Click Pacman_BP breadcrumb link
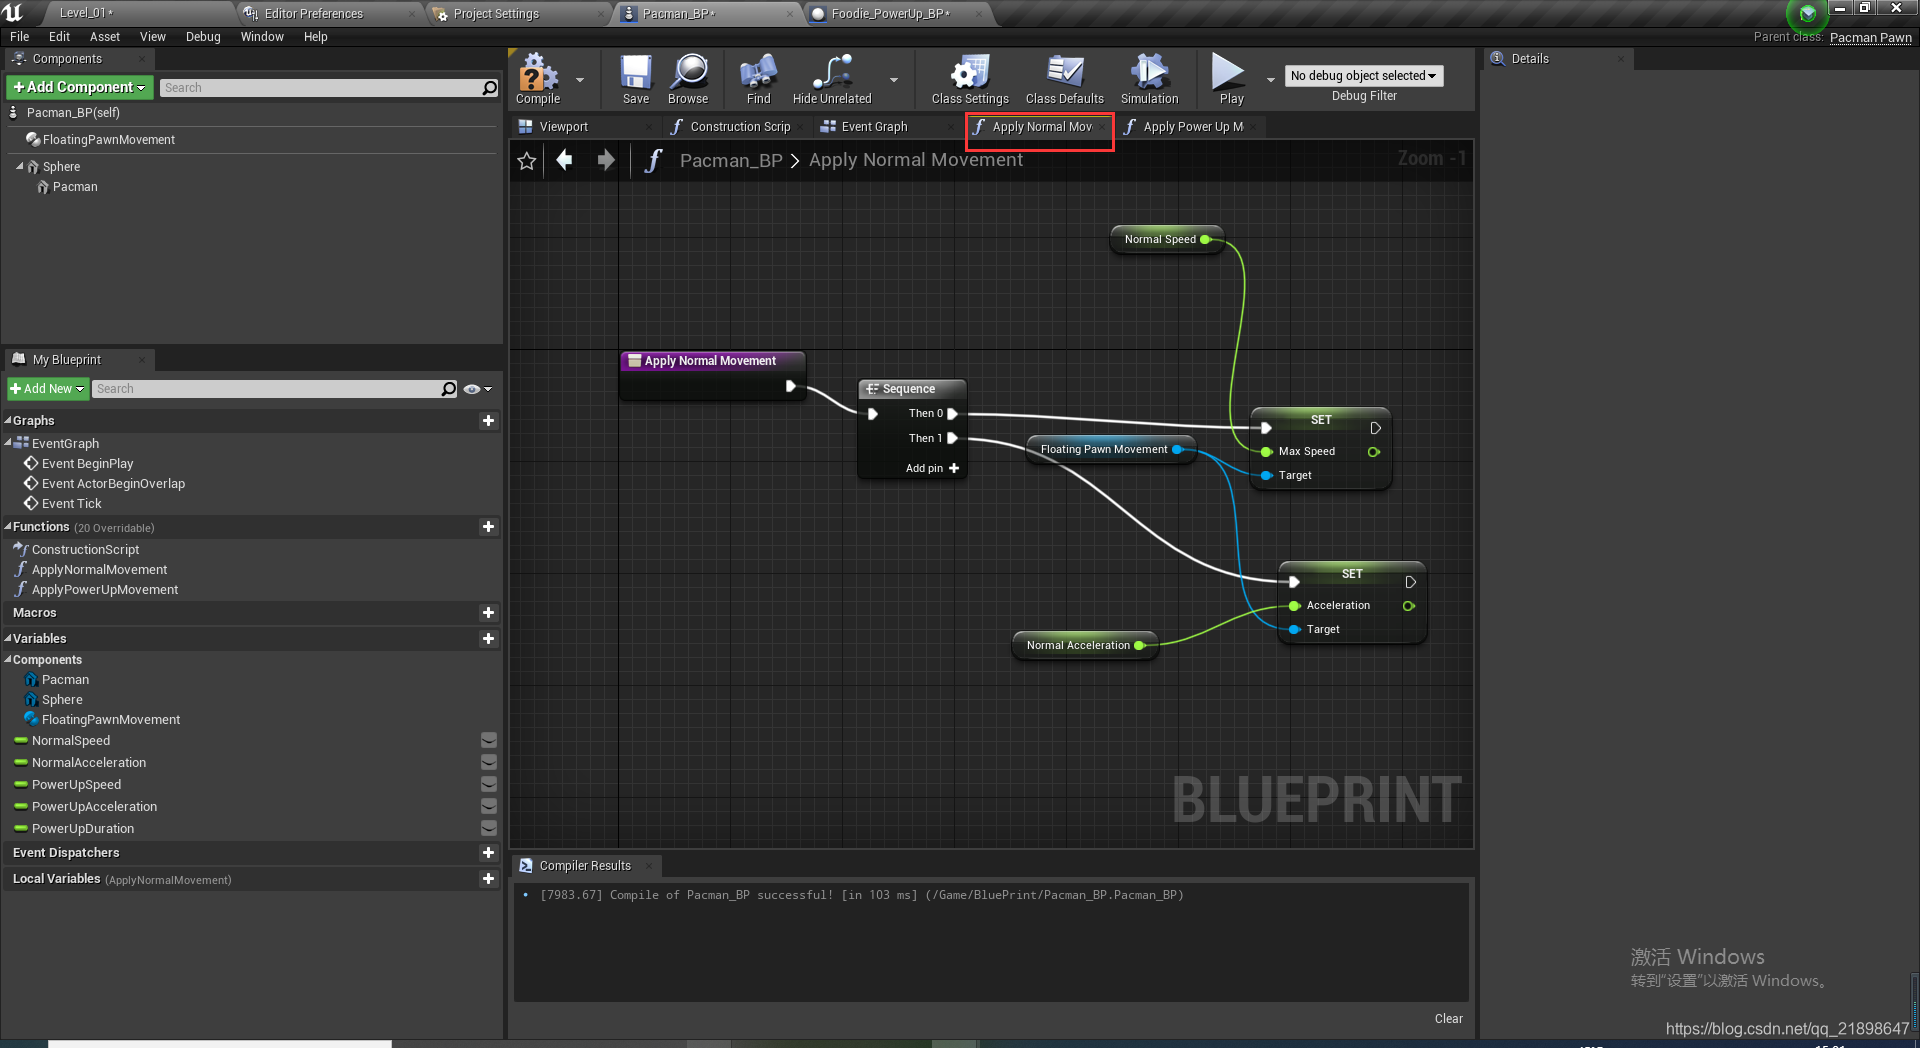The height and width of the screenshot is (1048, 1920). coord(731,160)
